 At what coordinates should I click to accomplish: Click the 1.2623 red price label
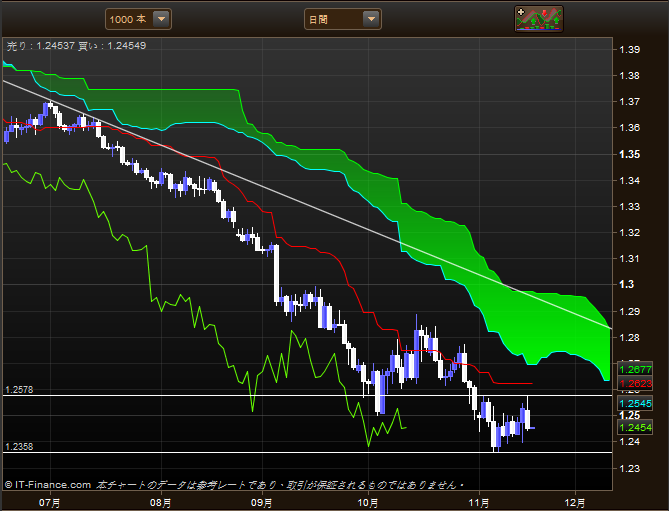635,383
